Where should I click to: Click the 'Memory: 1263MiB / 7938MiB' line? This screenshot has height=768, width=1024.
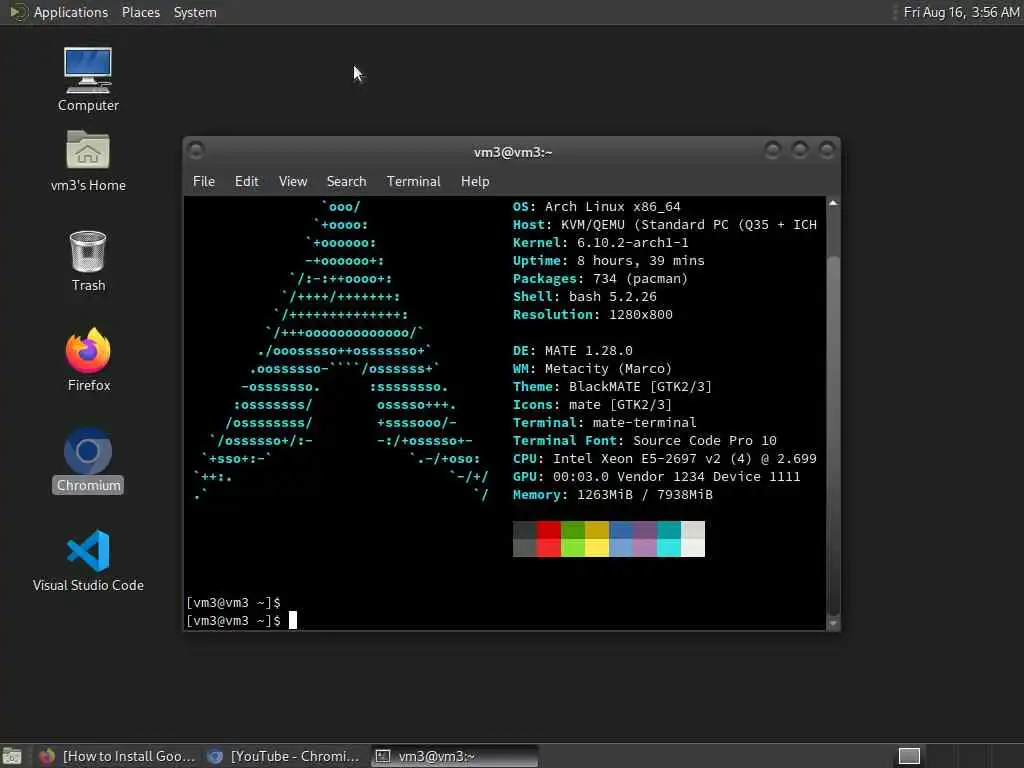pyautogui.click(x=613, y=495)
